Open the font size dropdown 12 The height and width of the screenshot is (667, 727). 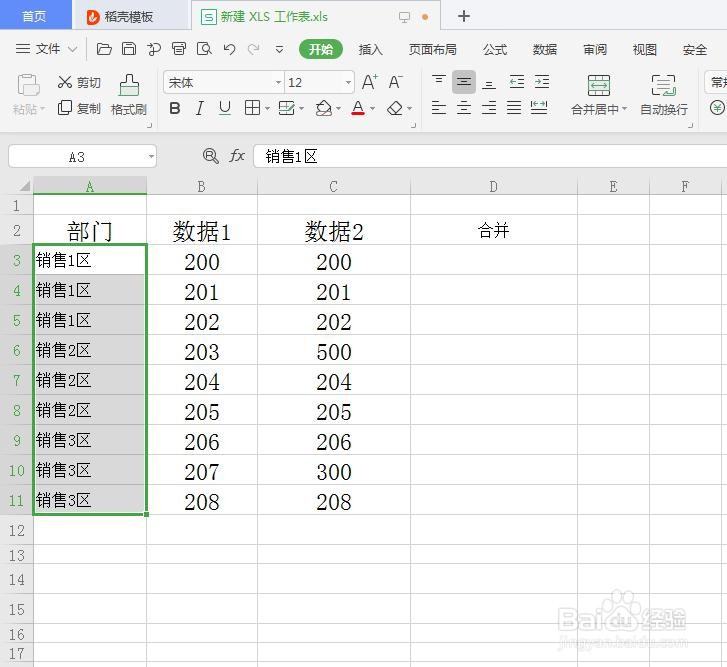348,83
